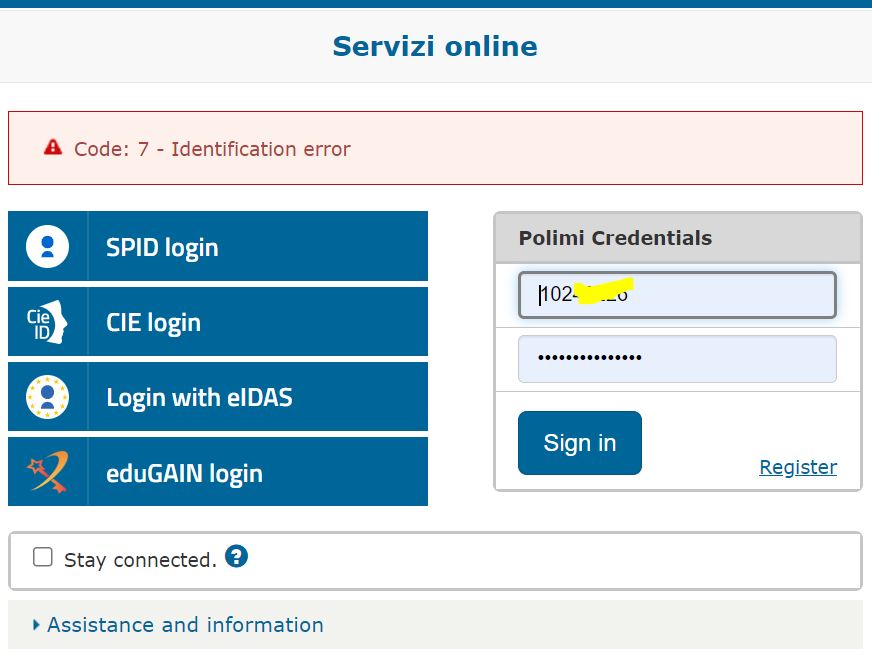Select eduGAIN login option
Image resolution: width=872 pixels, height=656 pixels.
218,472
